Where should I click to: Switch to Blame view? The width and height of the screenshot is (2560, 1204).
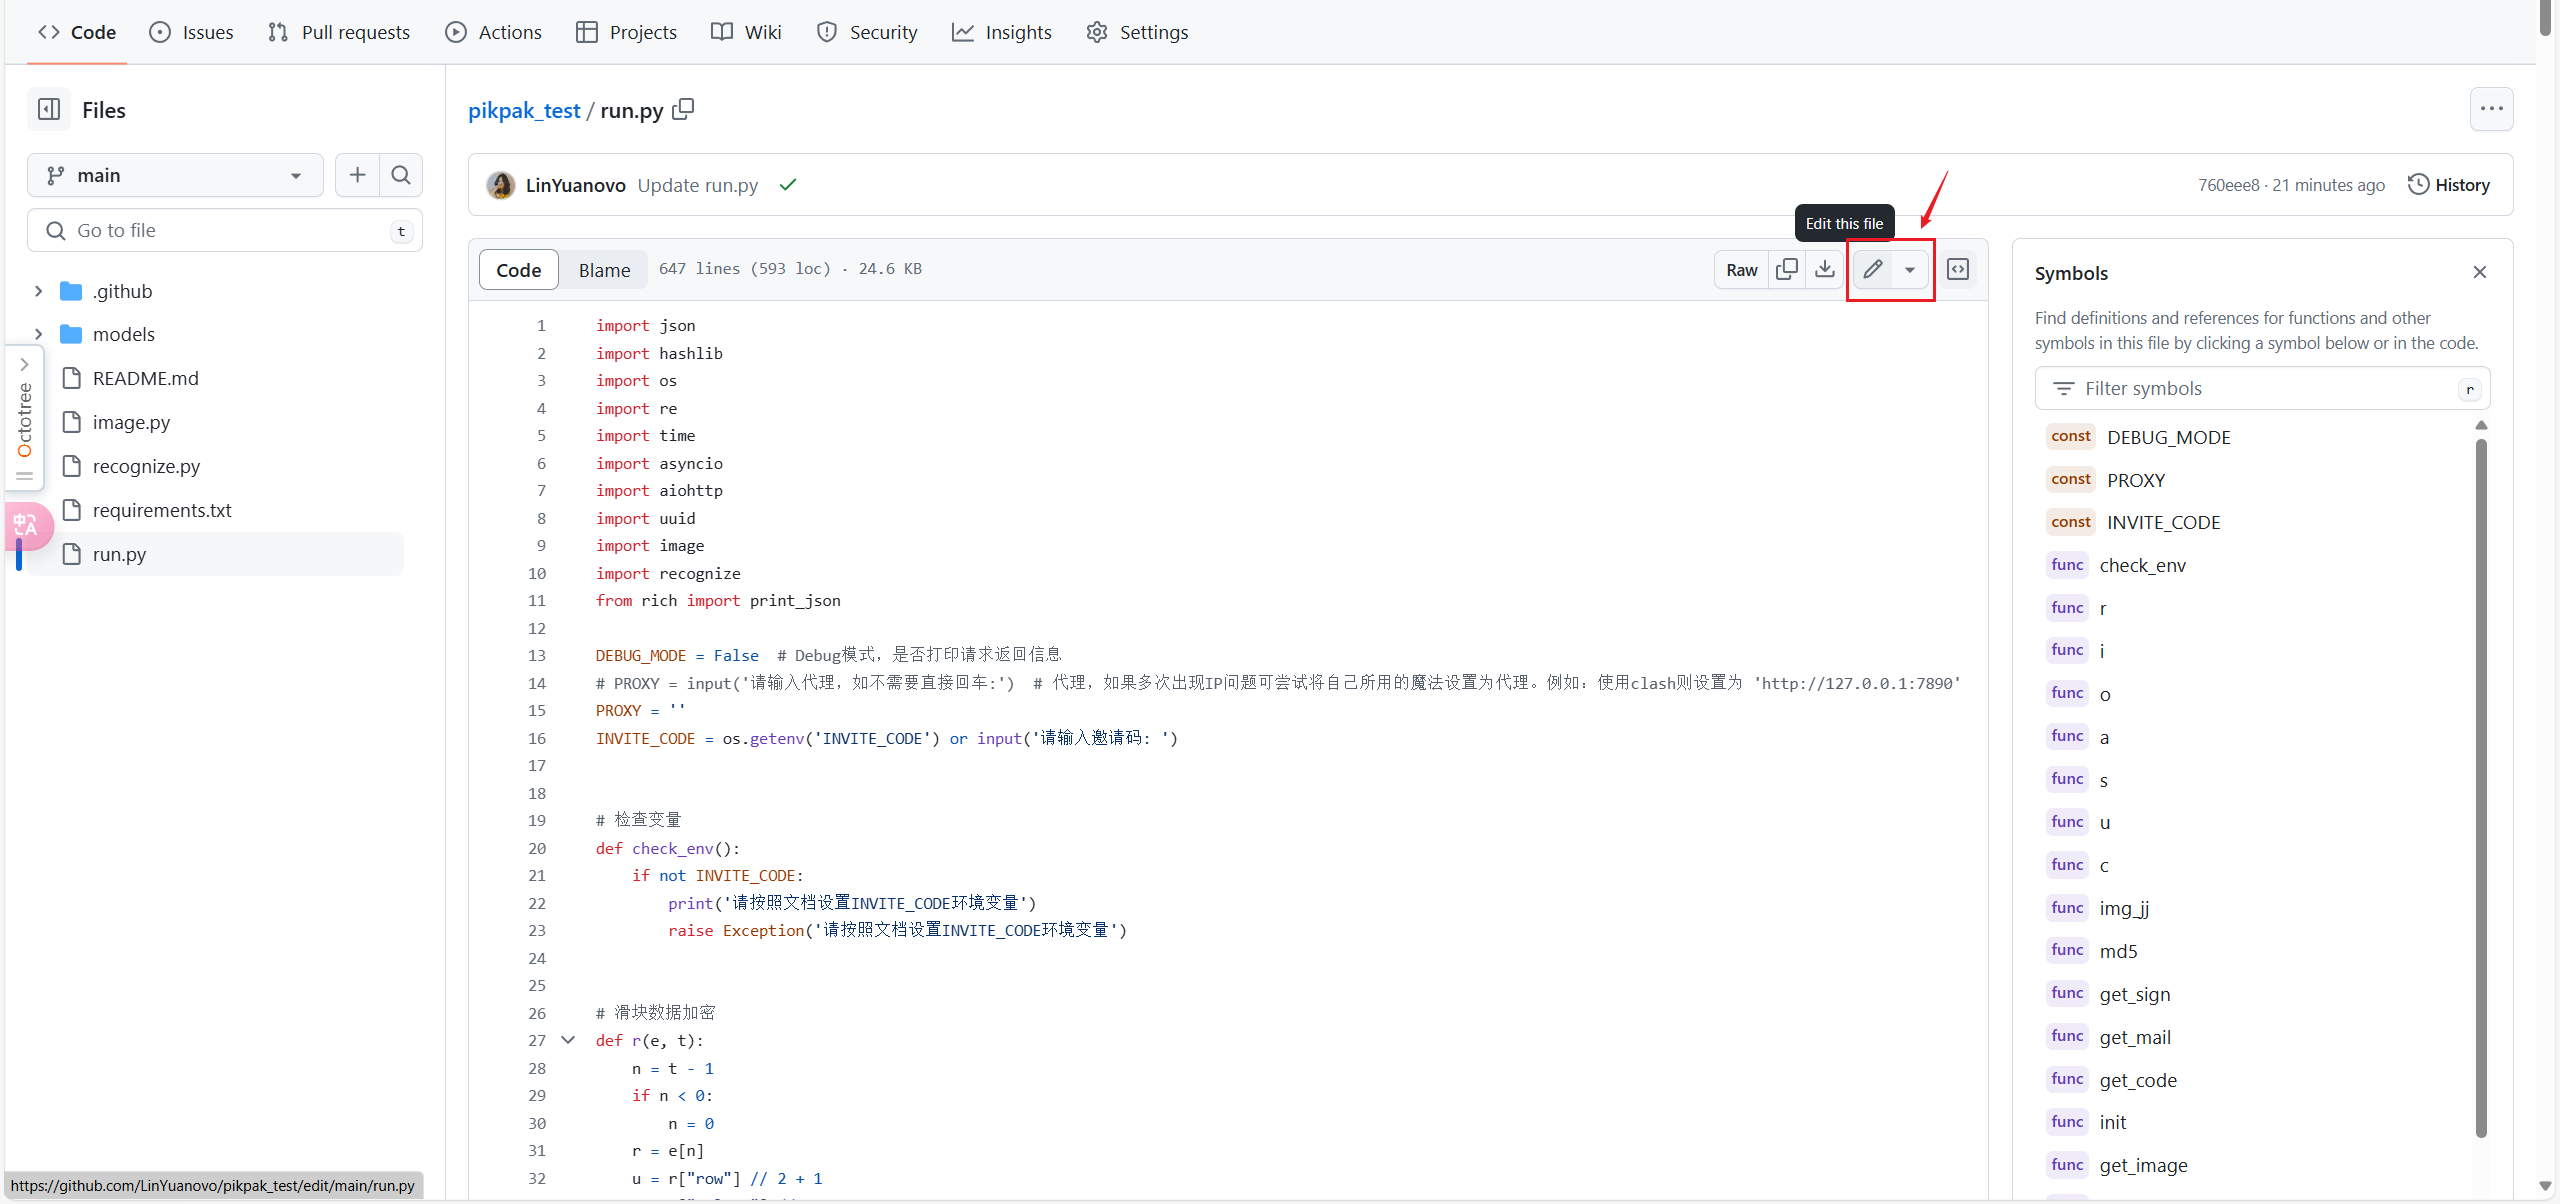pyautogui.click(x=604, y=270)
